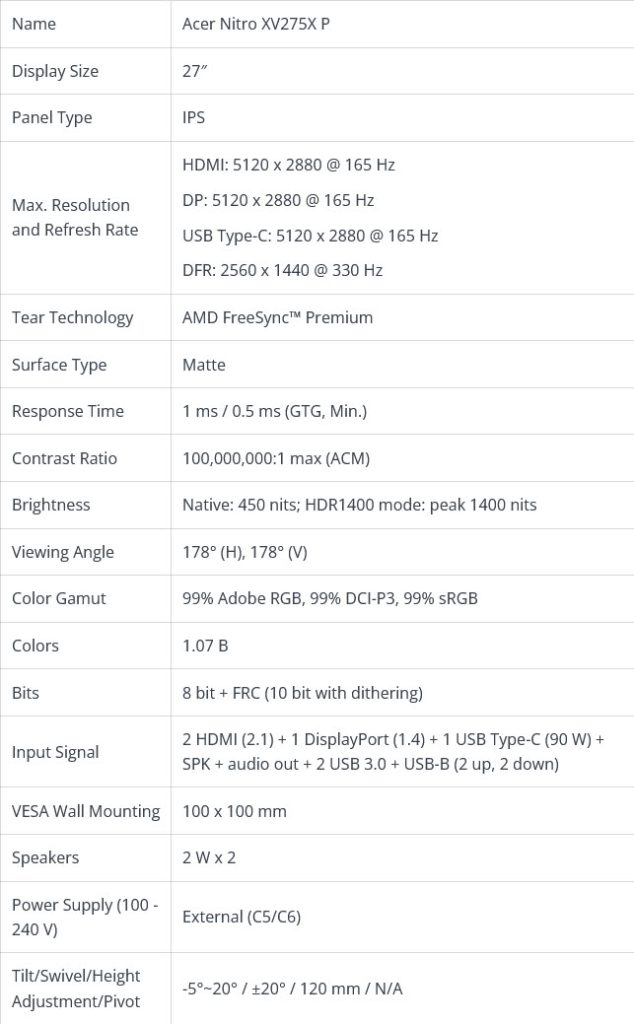Select the 100,000,000:1 max contrast value
Screen dimensions: 634x1024
(x=276, y=458)
